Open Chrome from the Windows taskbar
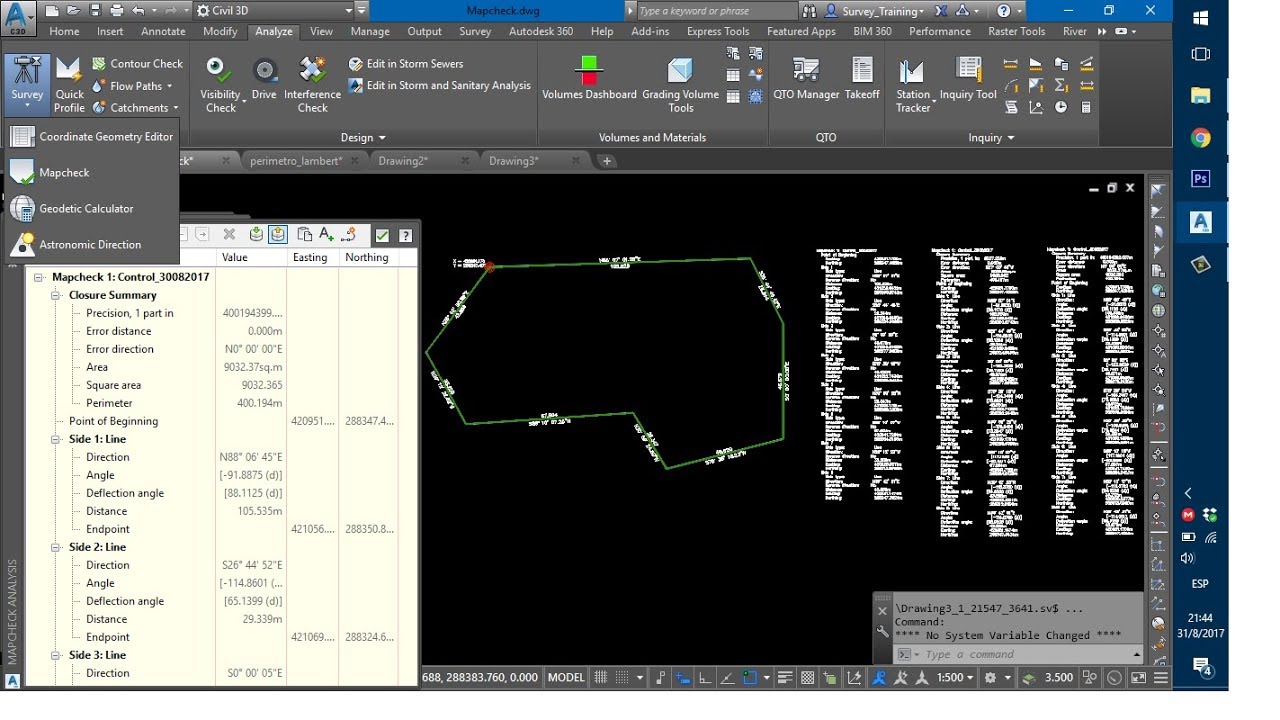 click(1201, 138)
